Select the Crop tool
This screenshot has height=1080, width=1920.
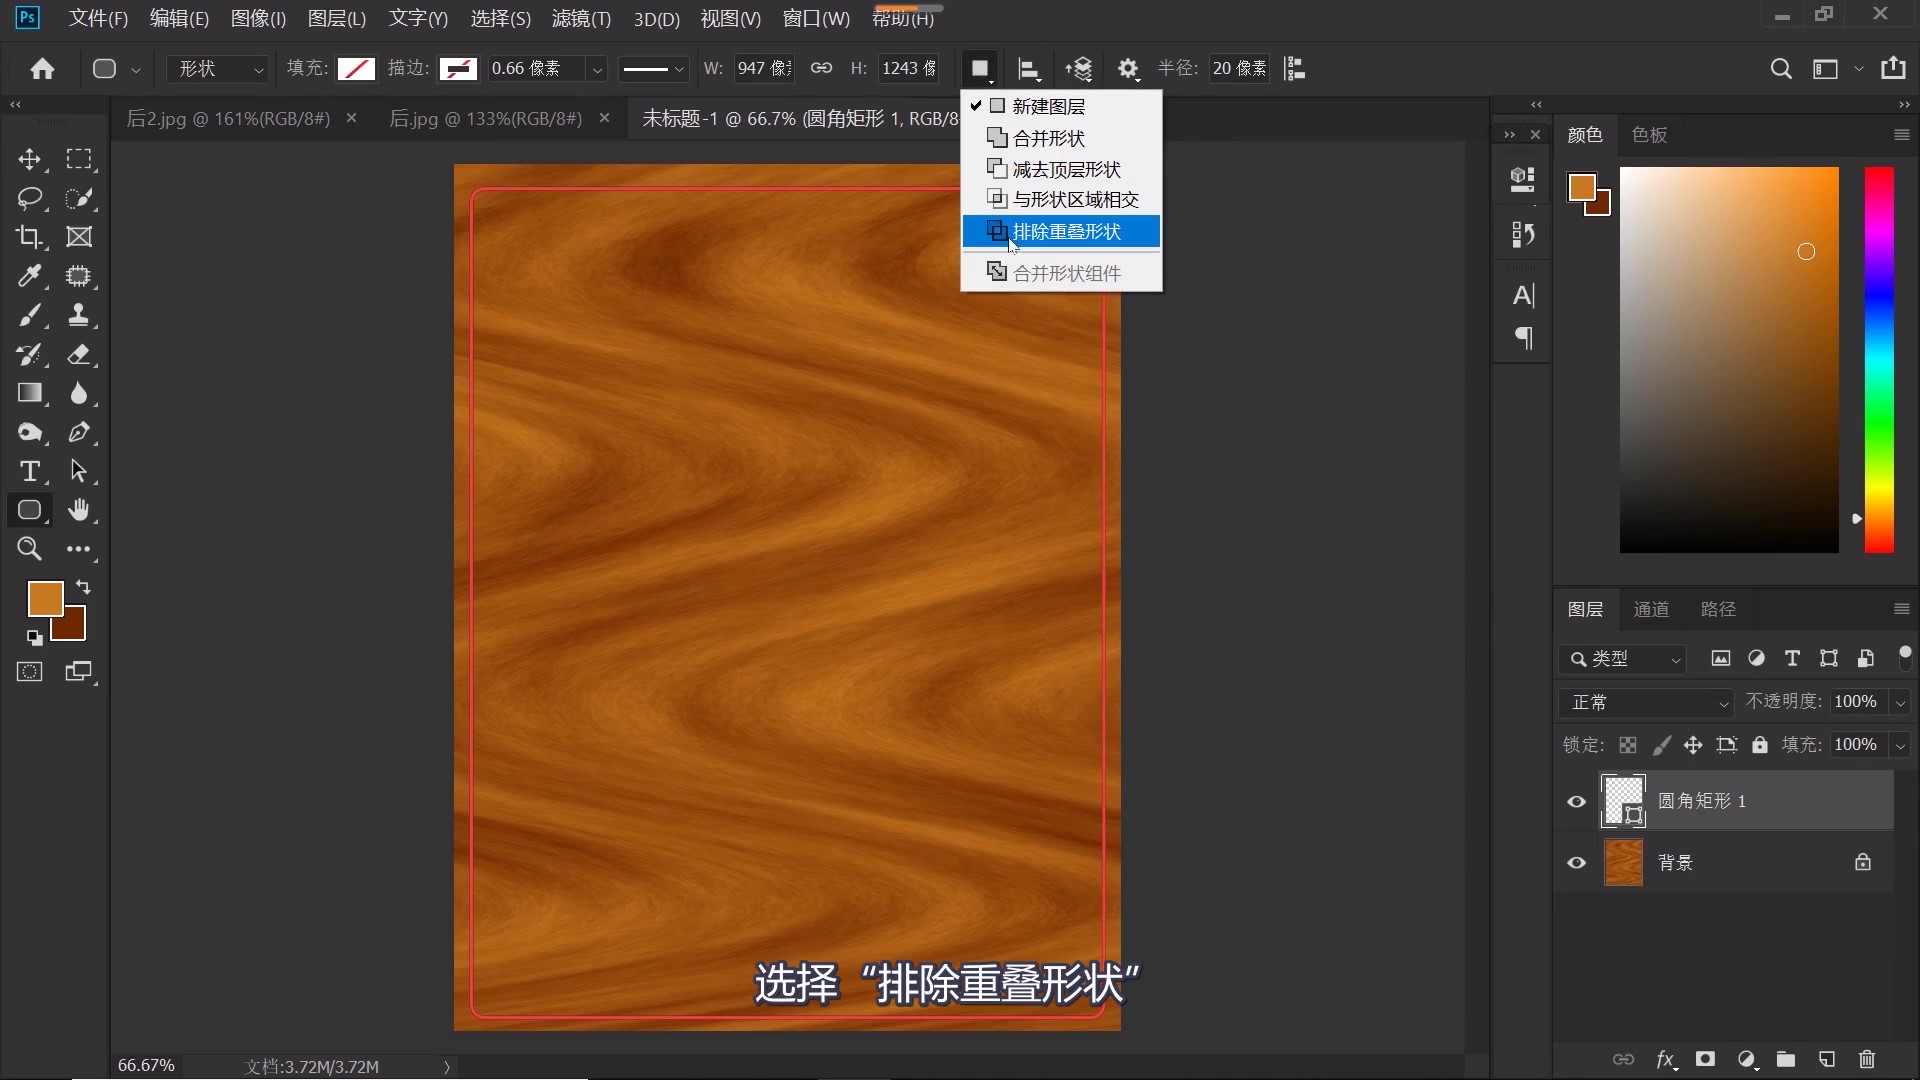click(29, 237)
